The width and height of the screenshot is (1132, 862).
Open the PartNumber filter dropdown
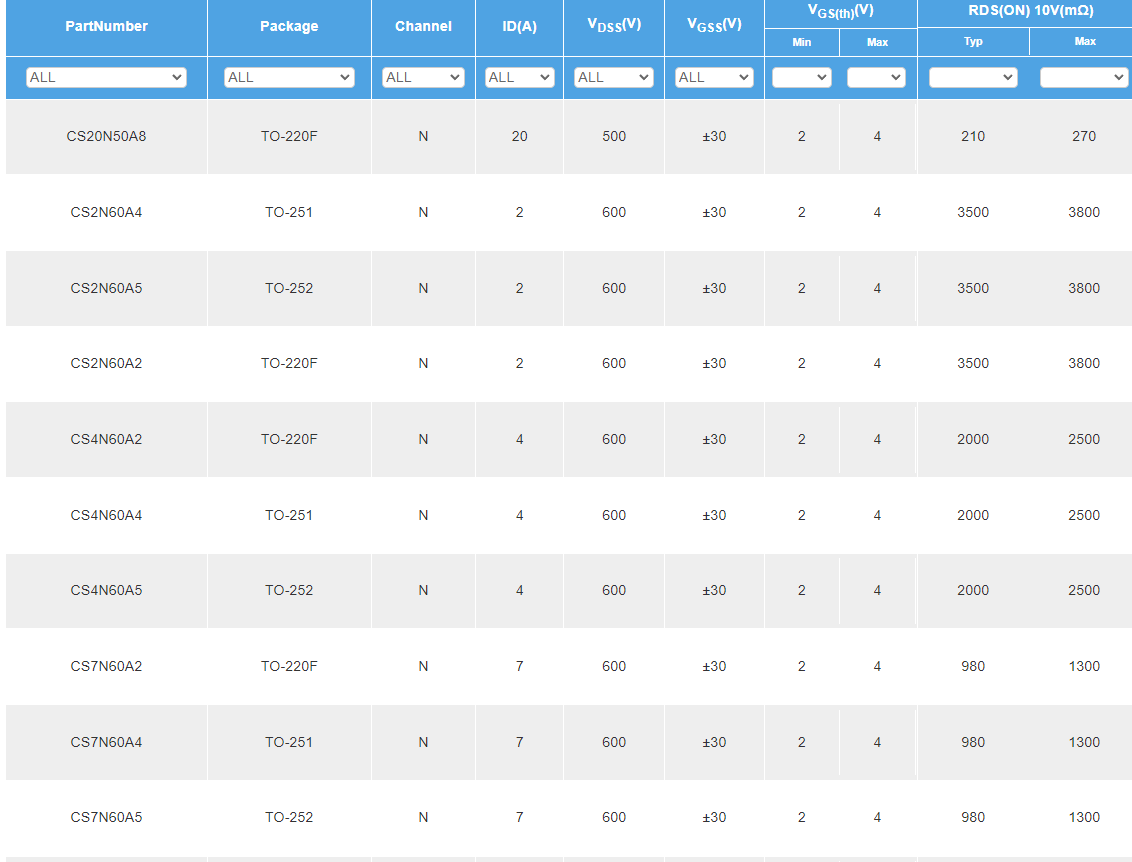click(106, 77)
